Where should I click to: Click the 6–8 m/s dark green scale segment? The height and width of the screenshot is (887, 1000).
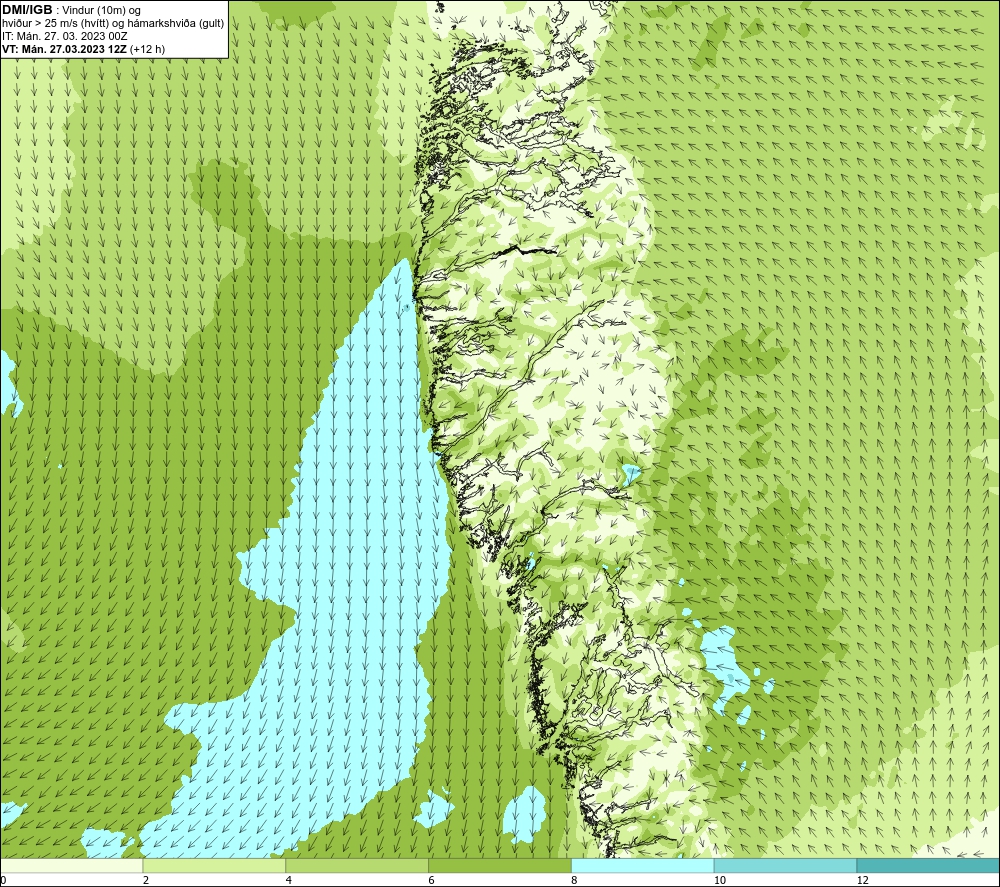(500, 865)
